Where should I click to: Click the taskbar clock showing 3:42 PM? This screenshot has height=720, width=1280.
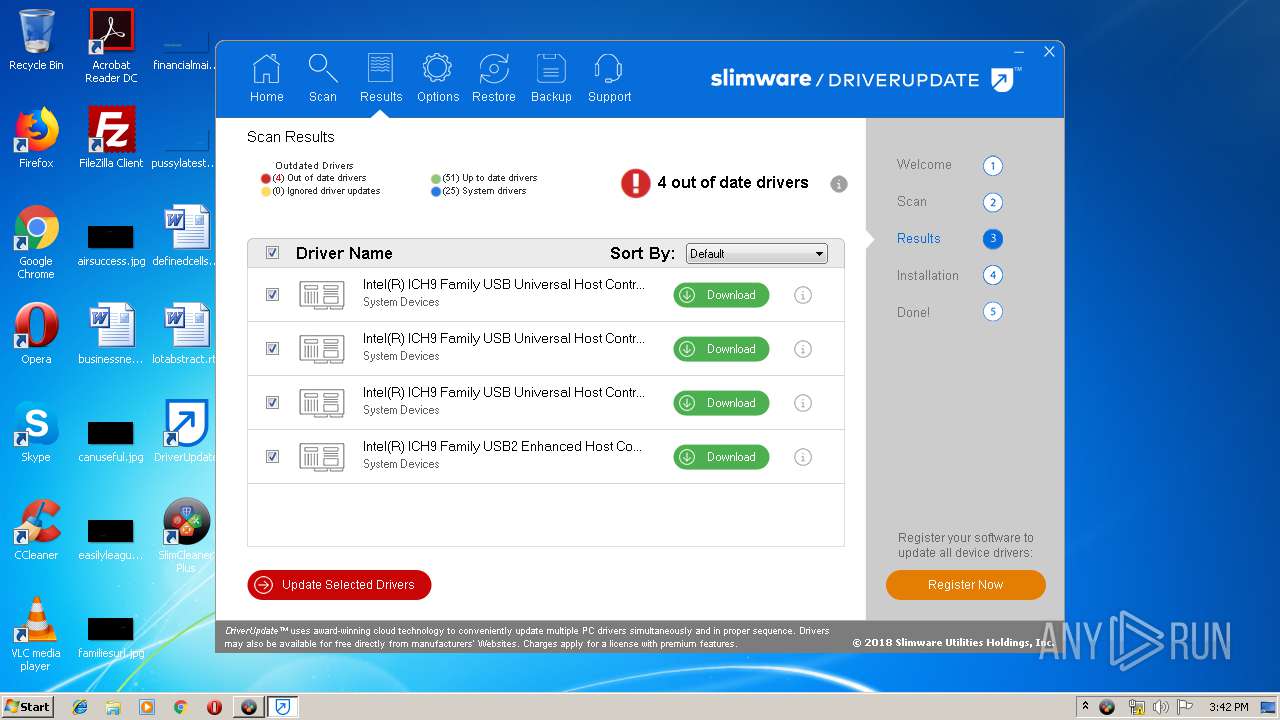pos(1228,707)
